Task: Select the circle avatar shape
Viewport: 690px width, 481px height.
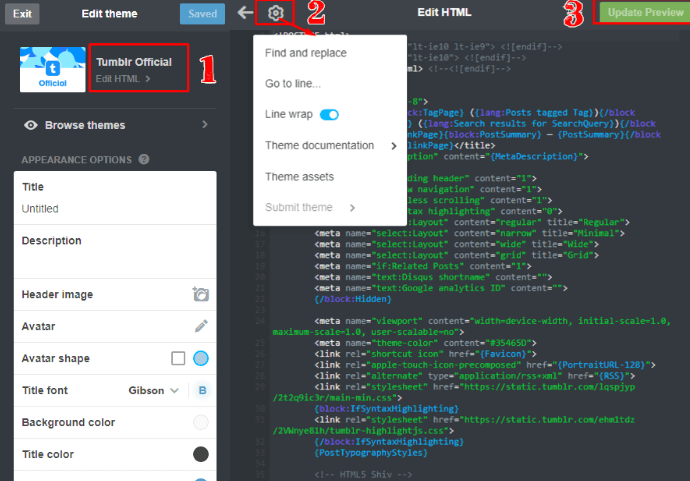Action: click(x=201, y=358)
